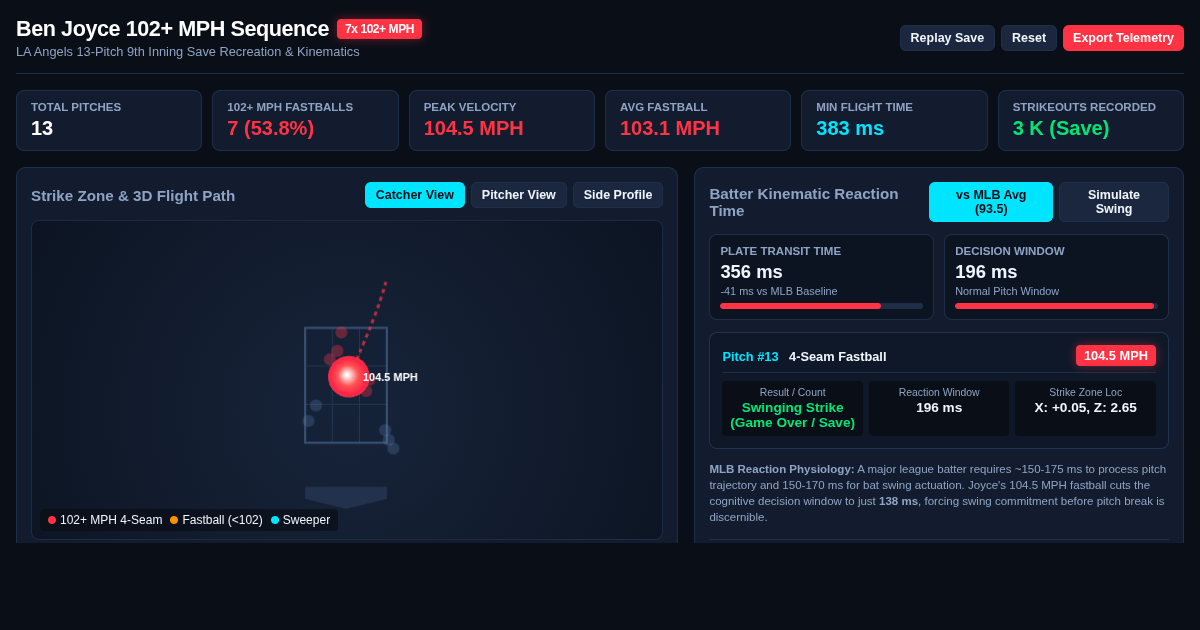Click Avg Fastball 103.1 MPH value
The height and width of the screenshot is (630, 1200).
(670, 128)
